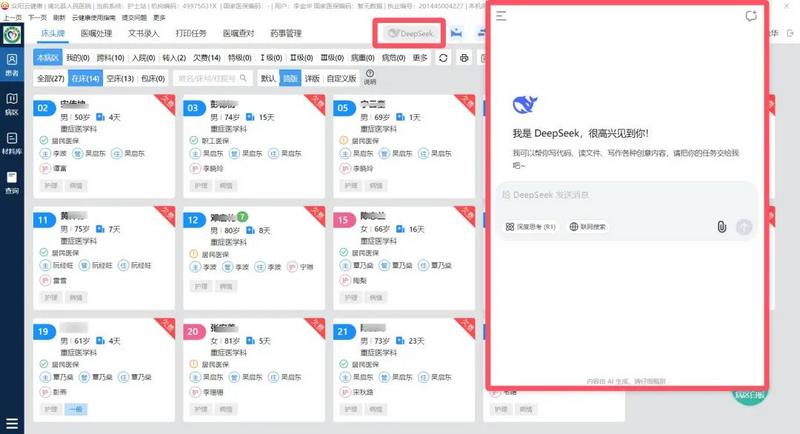Open the 材料库 section in left sidebar
Image resolution: width=800 pixels, height=434 pixels.
[12, 143]
